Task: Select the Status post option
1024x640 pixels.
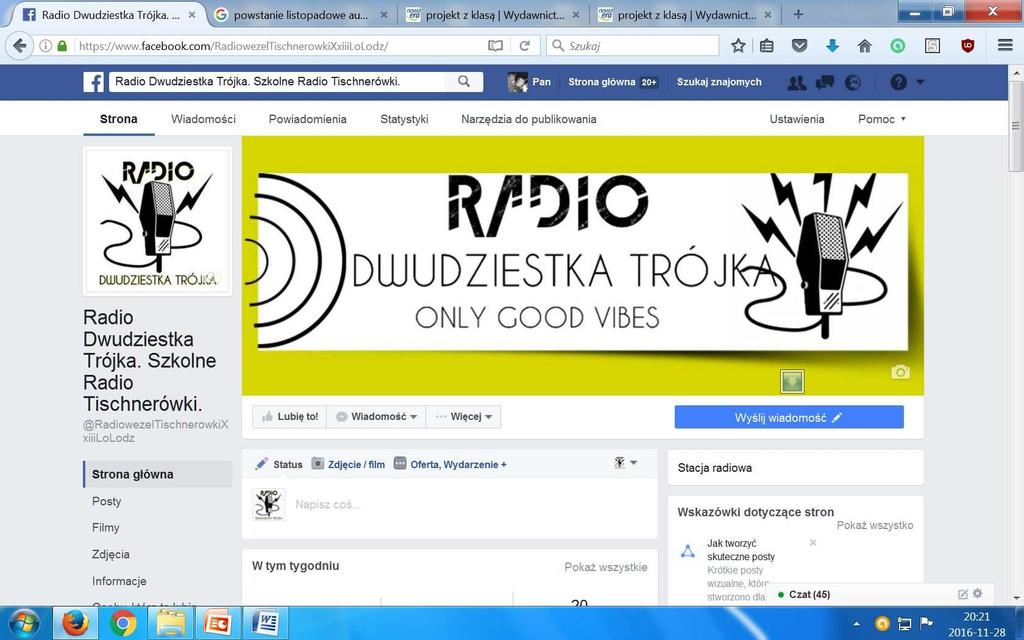Action: 280,464
